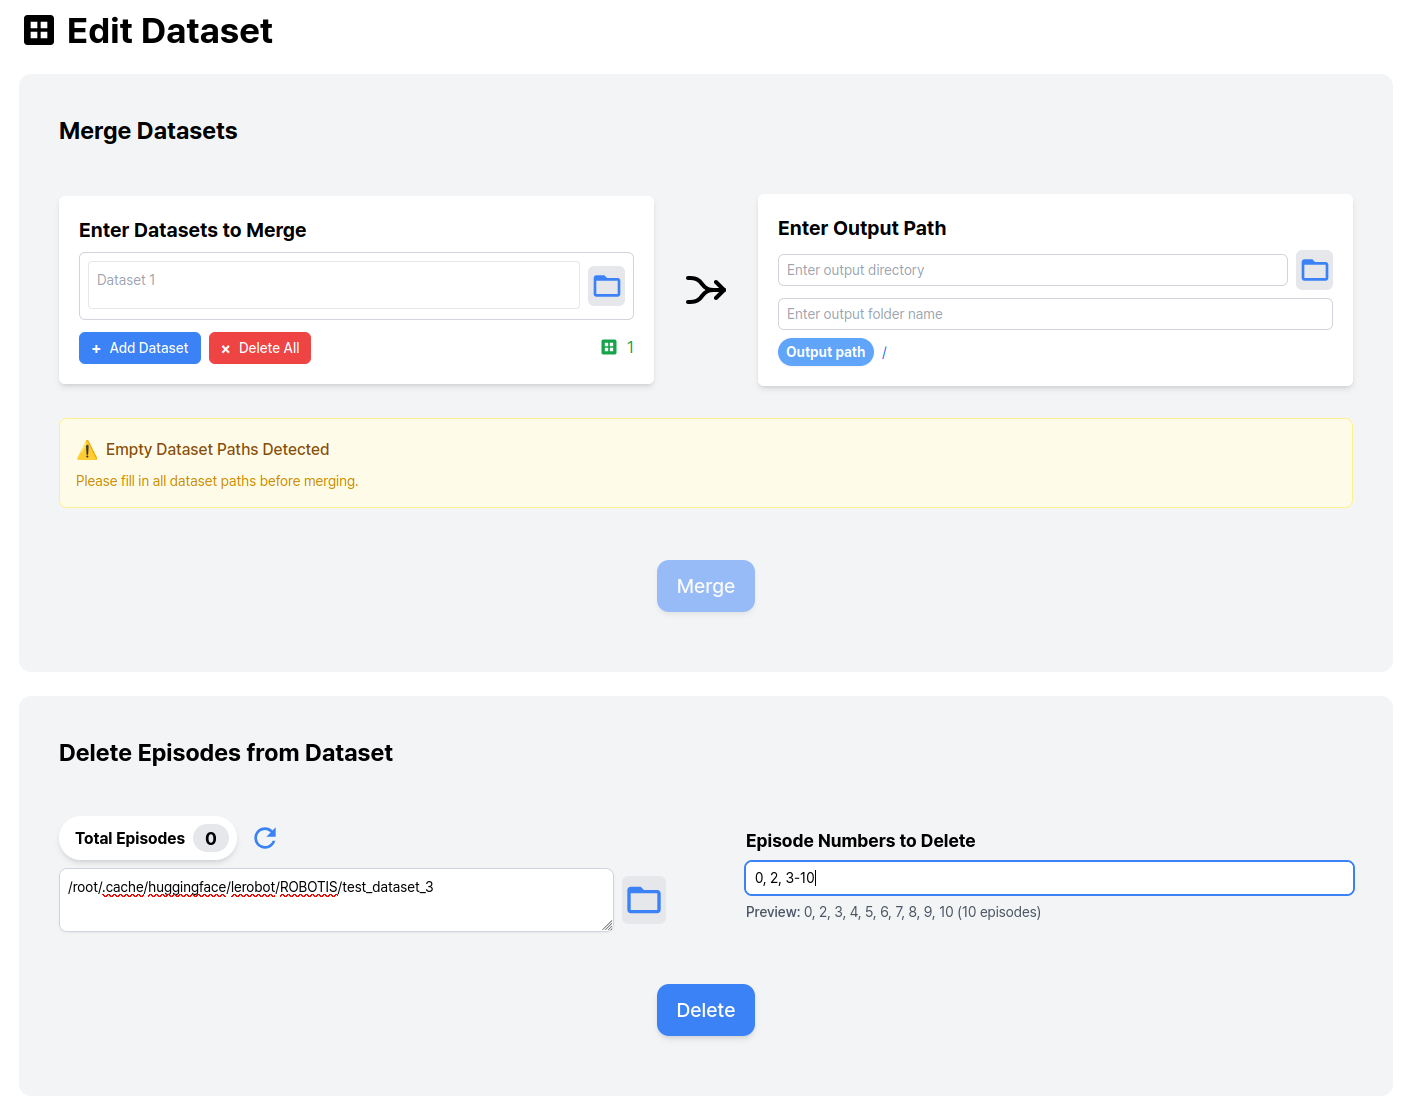The image size is (1411, 1115).
Task: Click the Enter output directory field
Action: point(1032,269)
